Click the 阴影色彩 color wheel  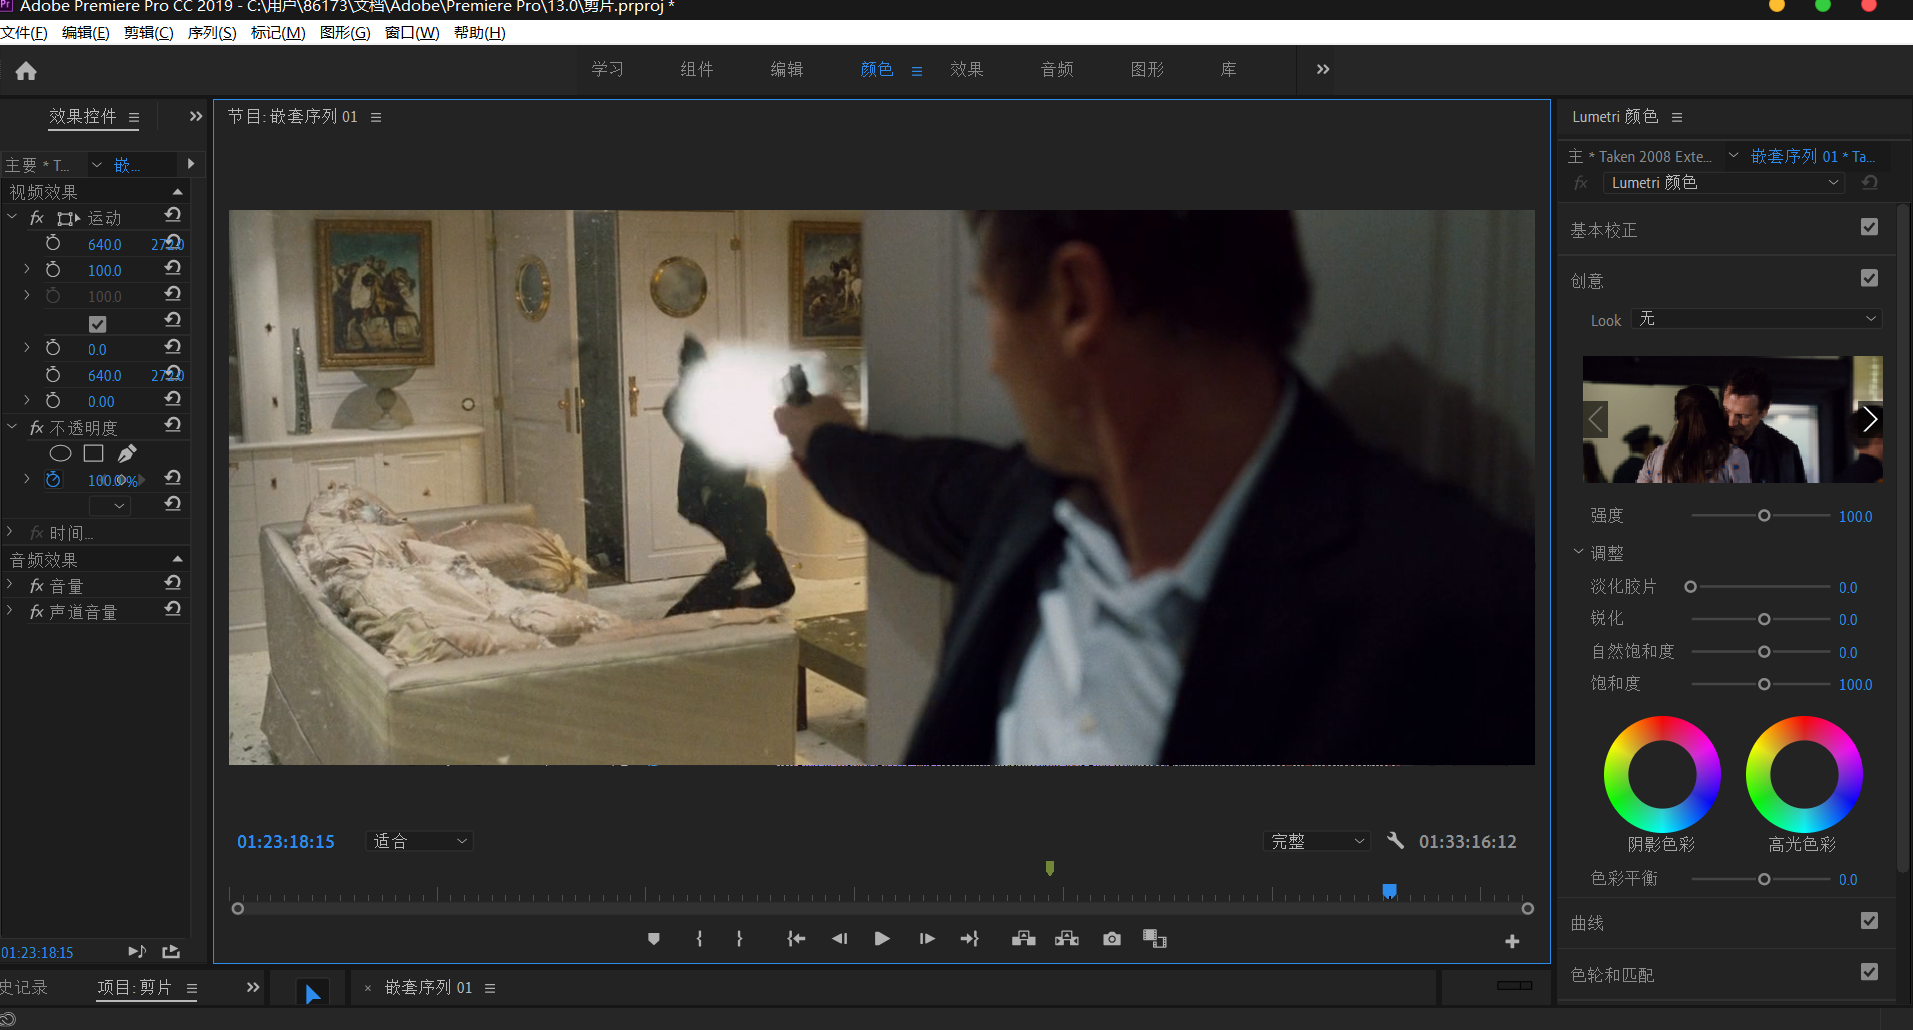(1661, 774)
